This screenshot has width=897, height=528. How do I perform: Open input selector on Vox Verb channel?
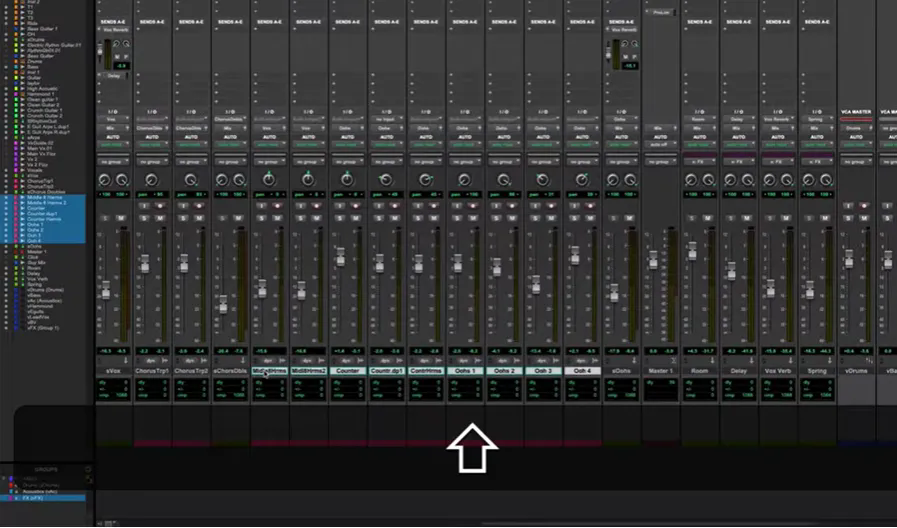(x=778, y=120)
